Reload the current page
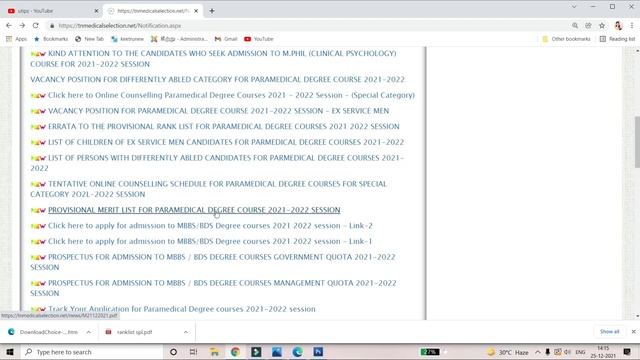This screenshot has height=360, width=640. (36, 25)
